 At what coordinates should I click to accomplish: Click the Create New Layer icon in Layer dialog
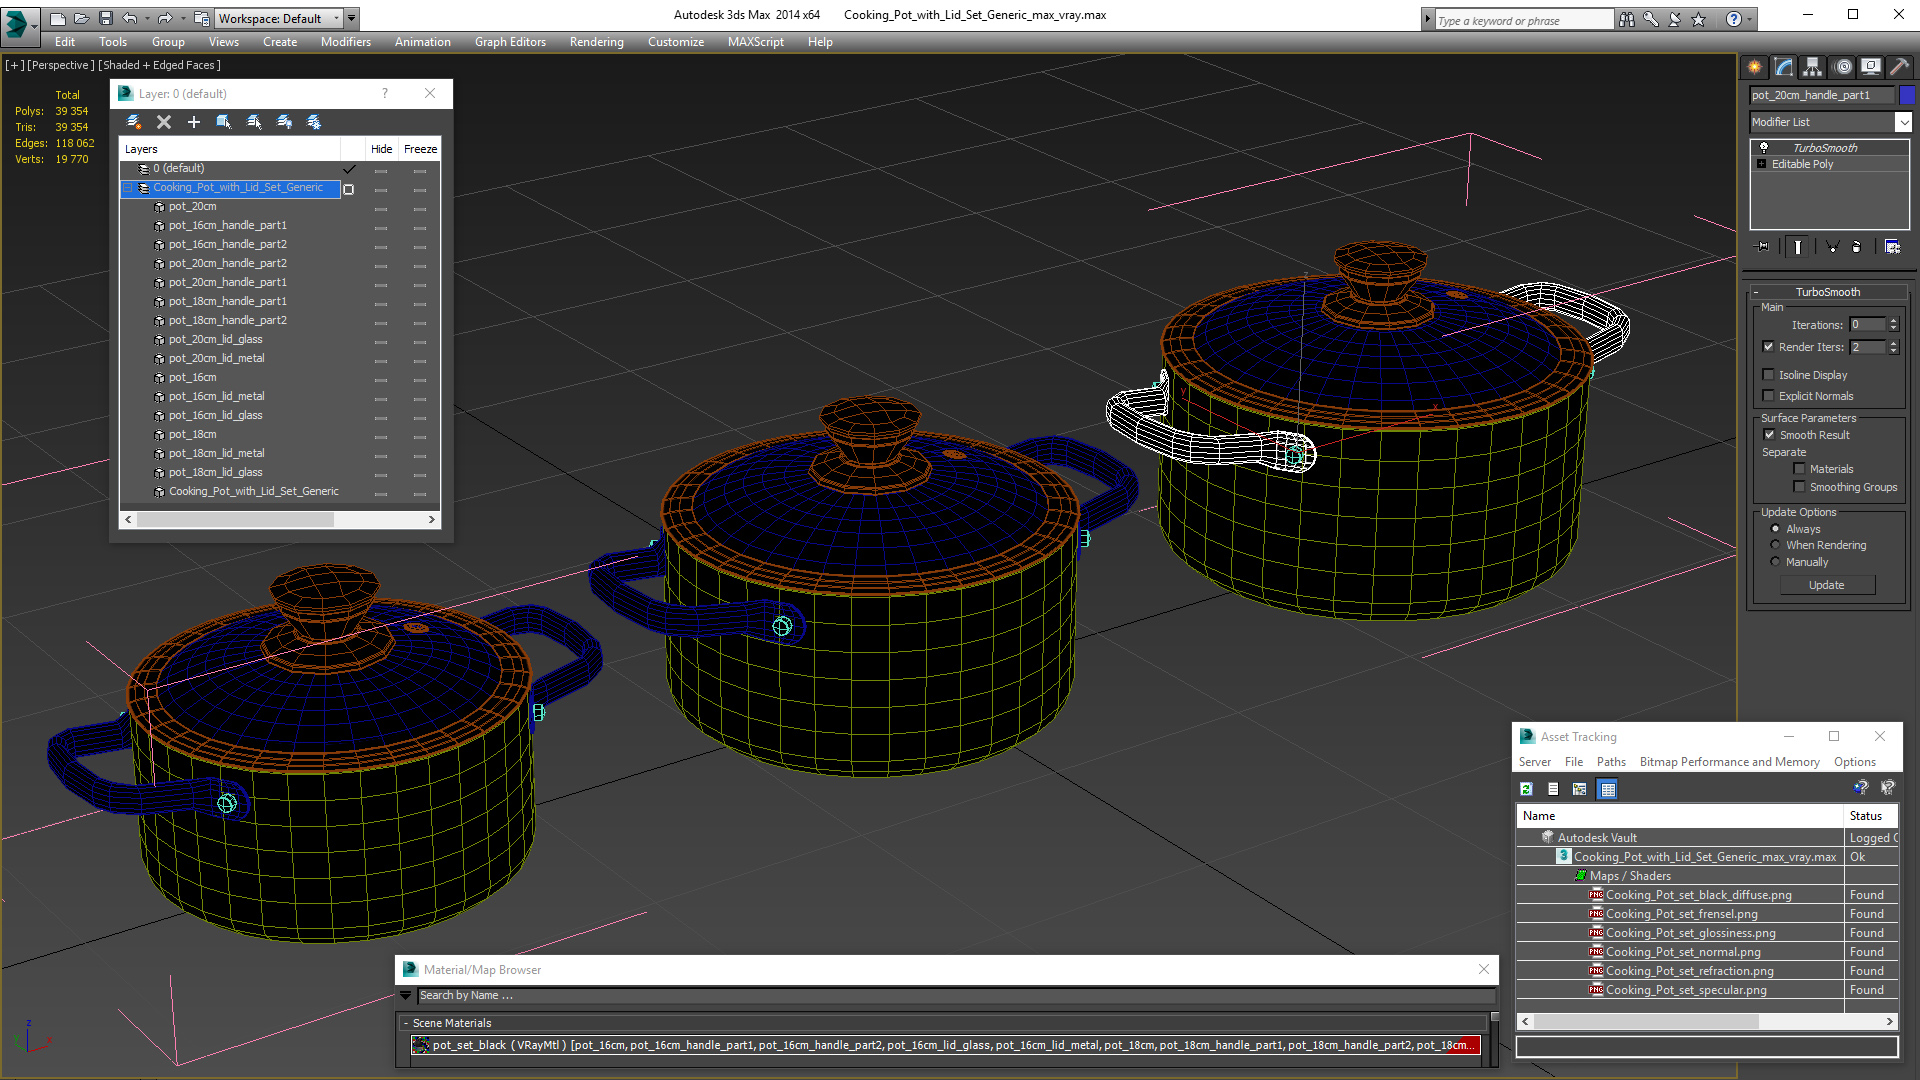click(134, 122)
